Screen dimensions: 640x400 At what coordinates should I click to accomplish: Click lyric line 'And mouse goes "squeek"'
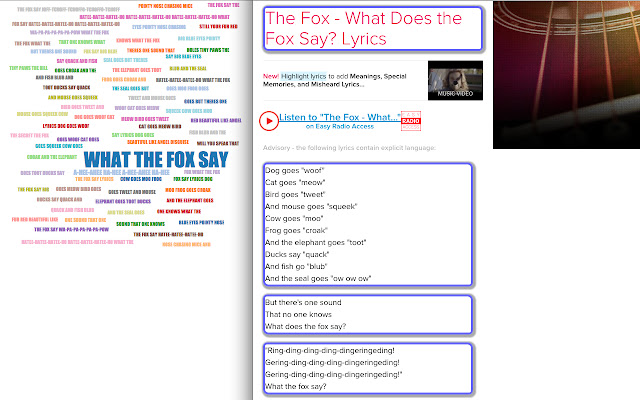tap(311, 207)
